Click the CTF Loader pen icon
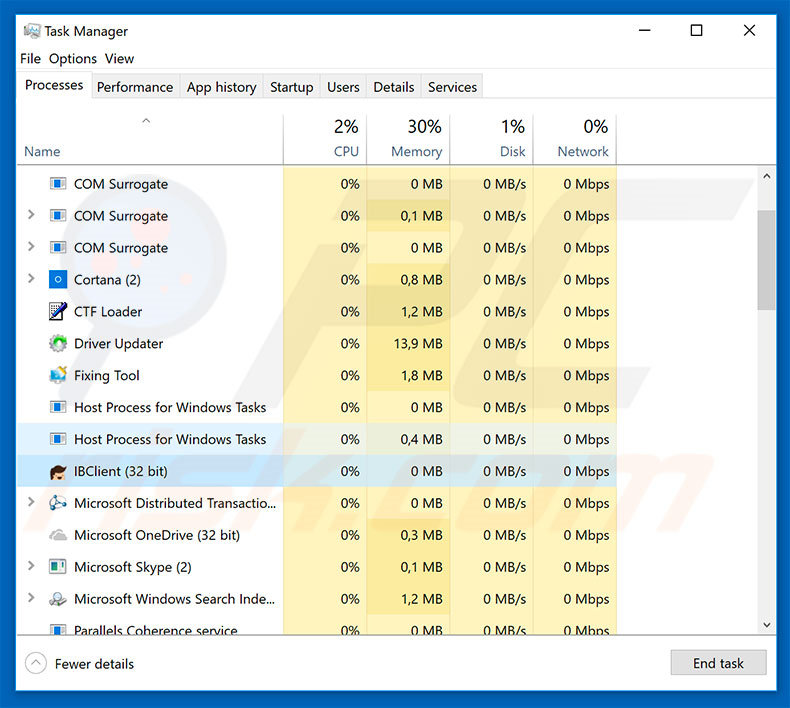 (x=58, y=311)
